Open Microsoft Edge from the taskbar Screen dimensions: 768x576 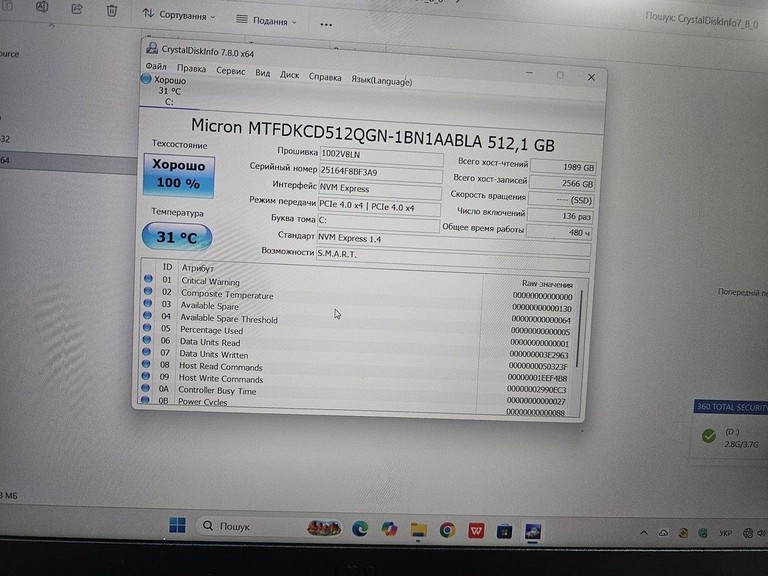pyautogui.click(x=360, y=528)
